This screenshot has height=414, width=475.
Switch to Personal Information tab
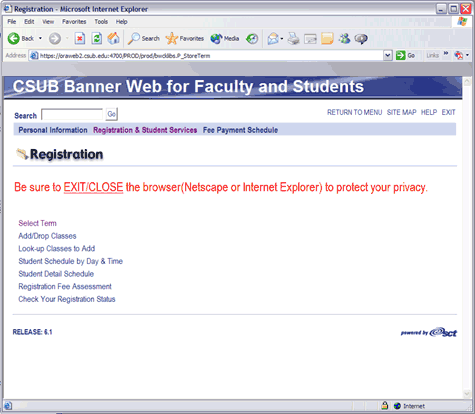click(53, 130)
